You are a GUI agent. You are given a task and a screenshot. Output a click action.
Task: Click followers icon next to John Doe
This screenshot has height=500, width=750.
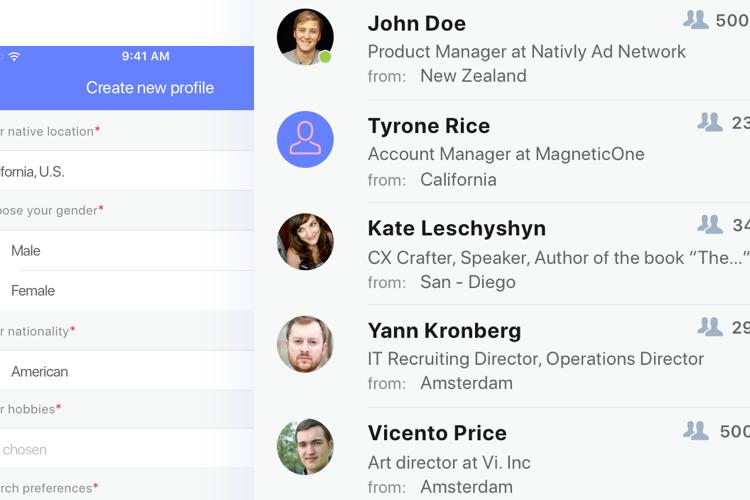pos(696,19)
